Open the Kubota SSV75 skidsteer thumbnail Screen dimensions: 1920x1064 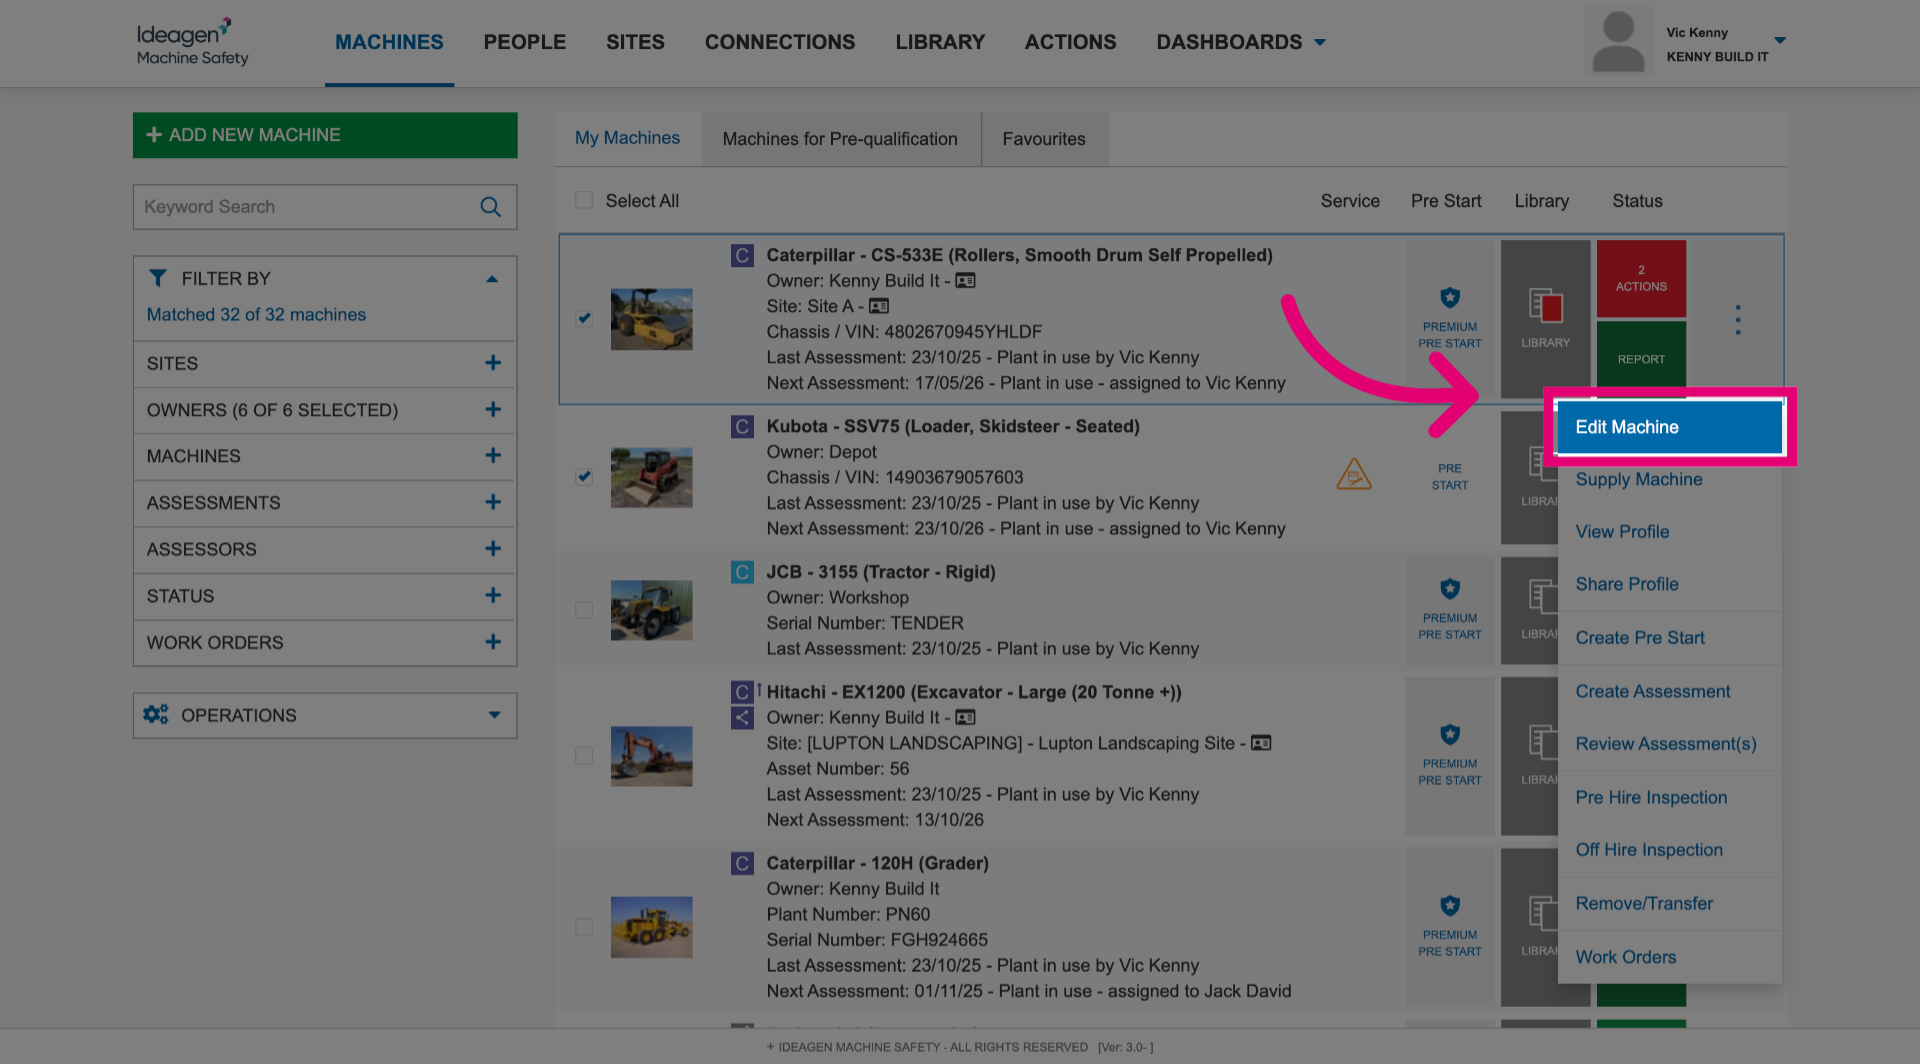click(651, 477)
